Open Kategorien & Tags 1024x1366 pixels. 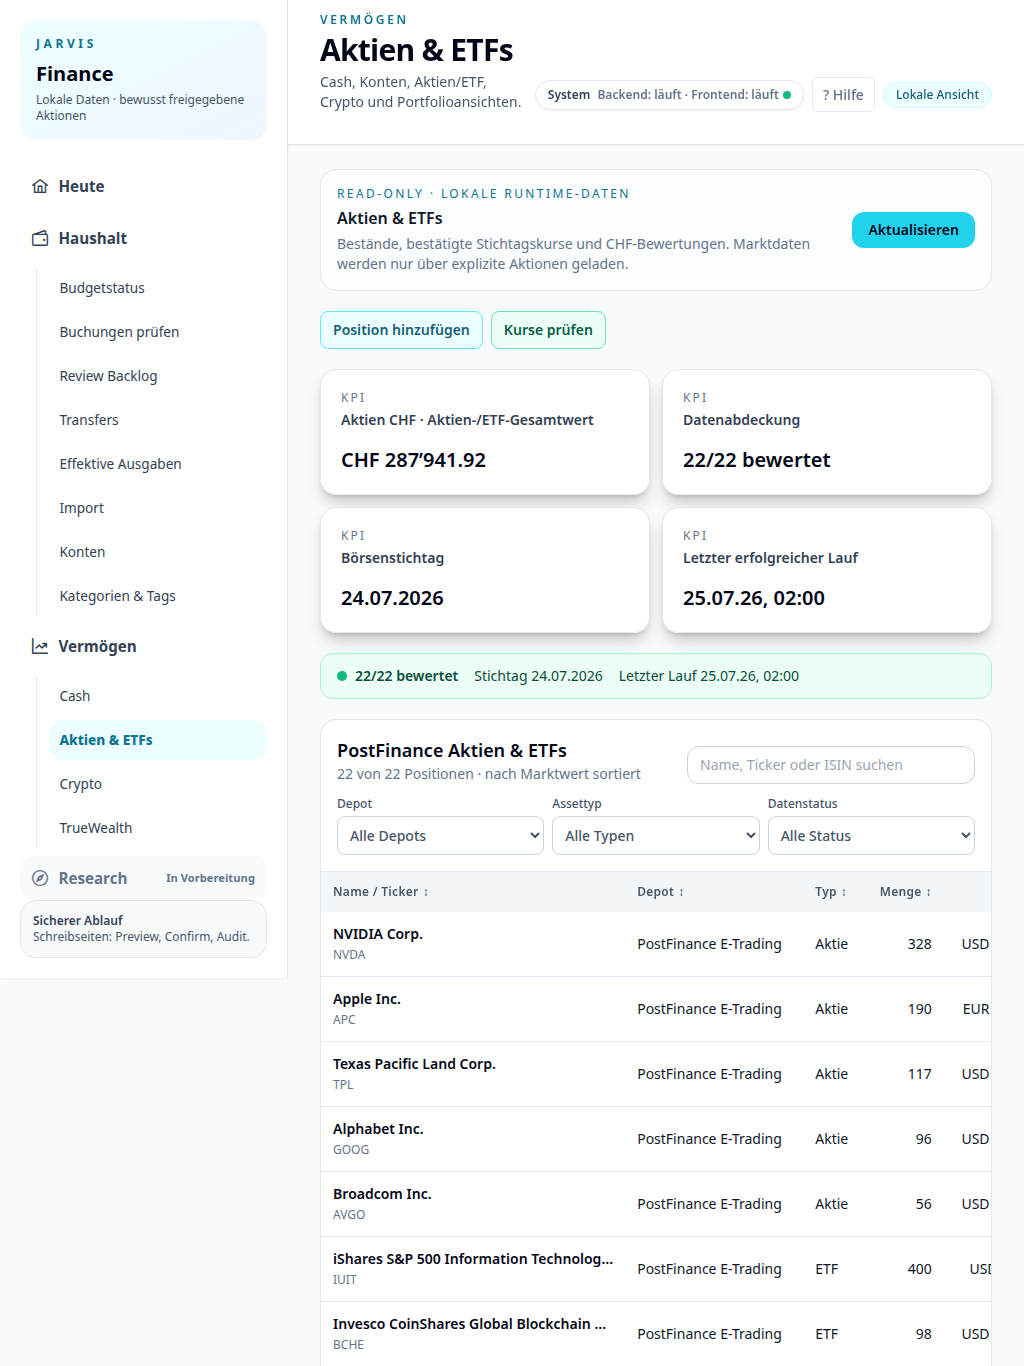[x=157, y=596]
